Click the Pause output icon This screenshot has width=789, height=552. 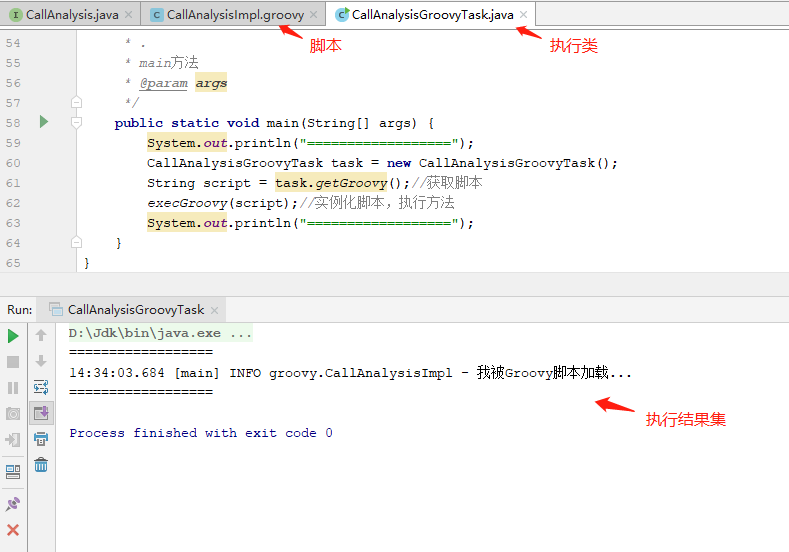click(x=13, y=388)
